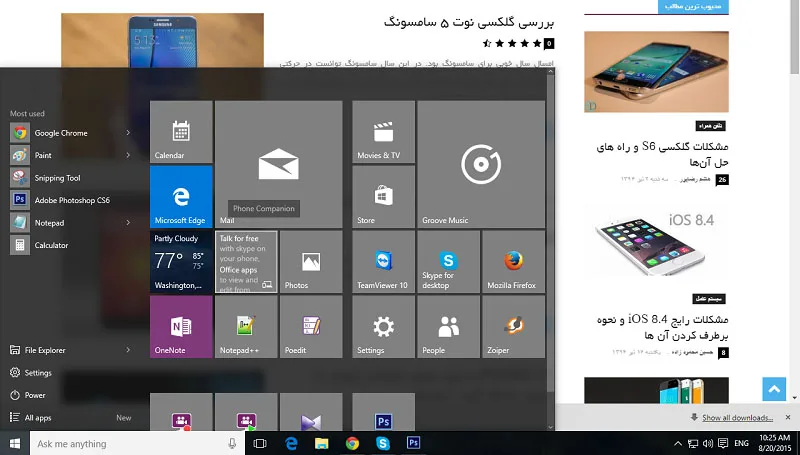Viewport: 800px width, 455px height.
Task: Expand Notepad jump list arrow
Action: click(128, 222)
